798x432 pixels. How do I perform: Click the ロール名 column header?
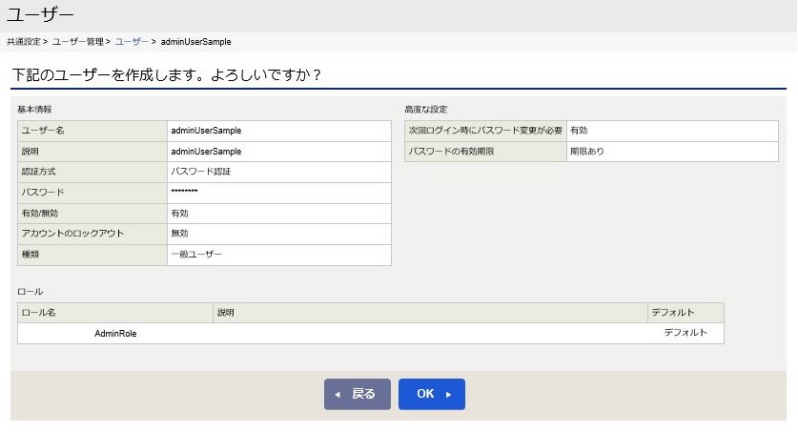116,312
